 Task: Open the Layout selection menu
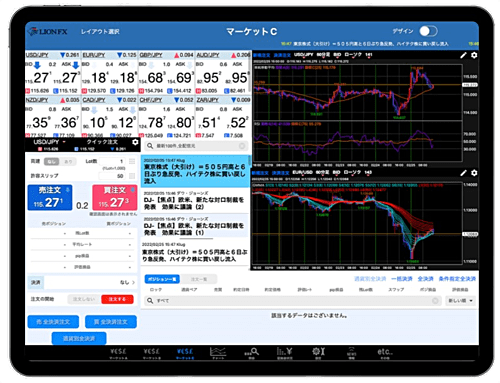coord(100,32)
